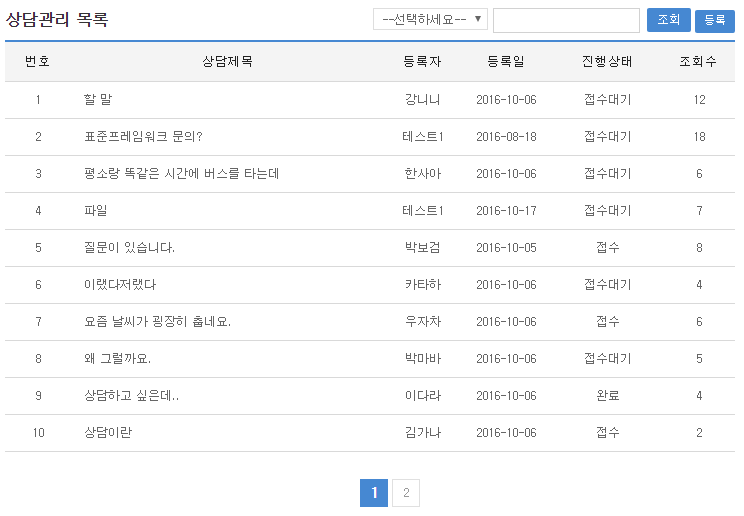Click the 진행상태 column header

click(x=606, y=62)
